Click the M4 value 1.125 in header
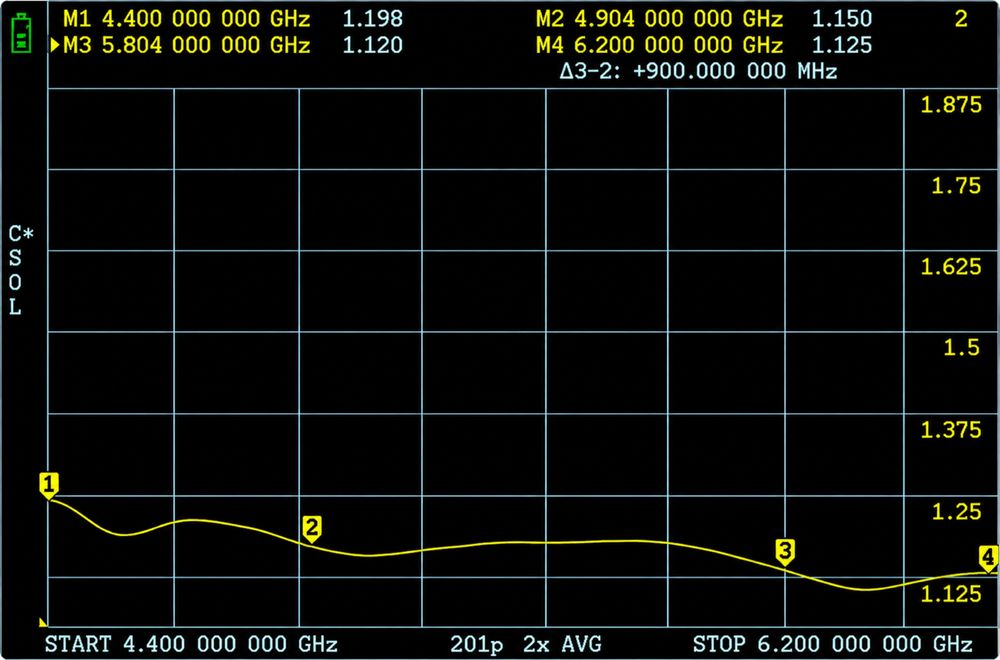 click(x=842, y=45)
